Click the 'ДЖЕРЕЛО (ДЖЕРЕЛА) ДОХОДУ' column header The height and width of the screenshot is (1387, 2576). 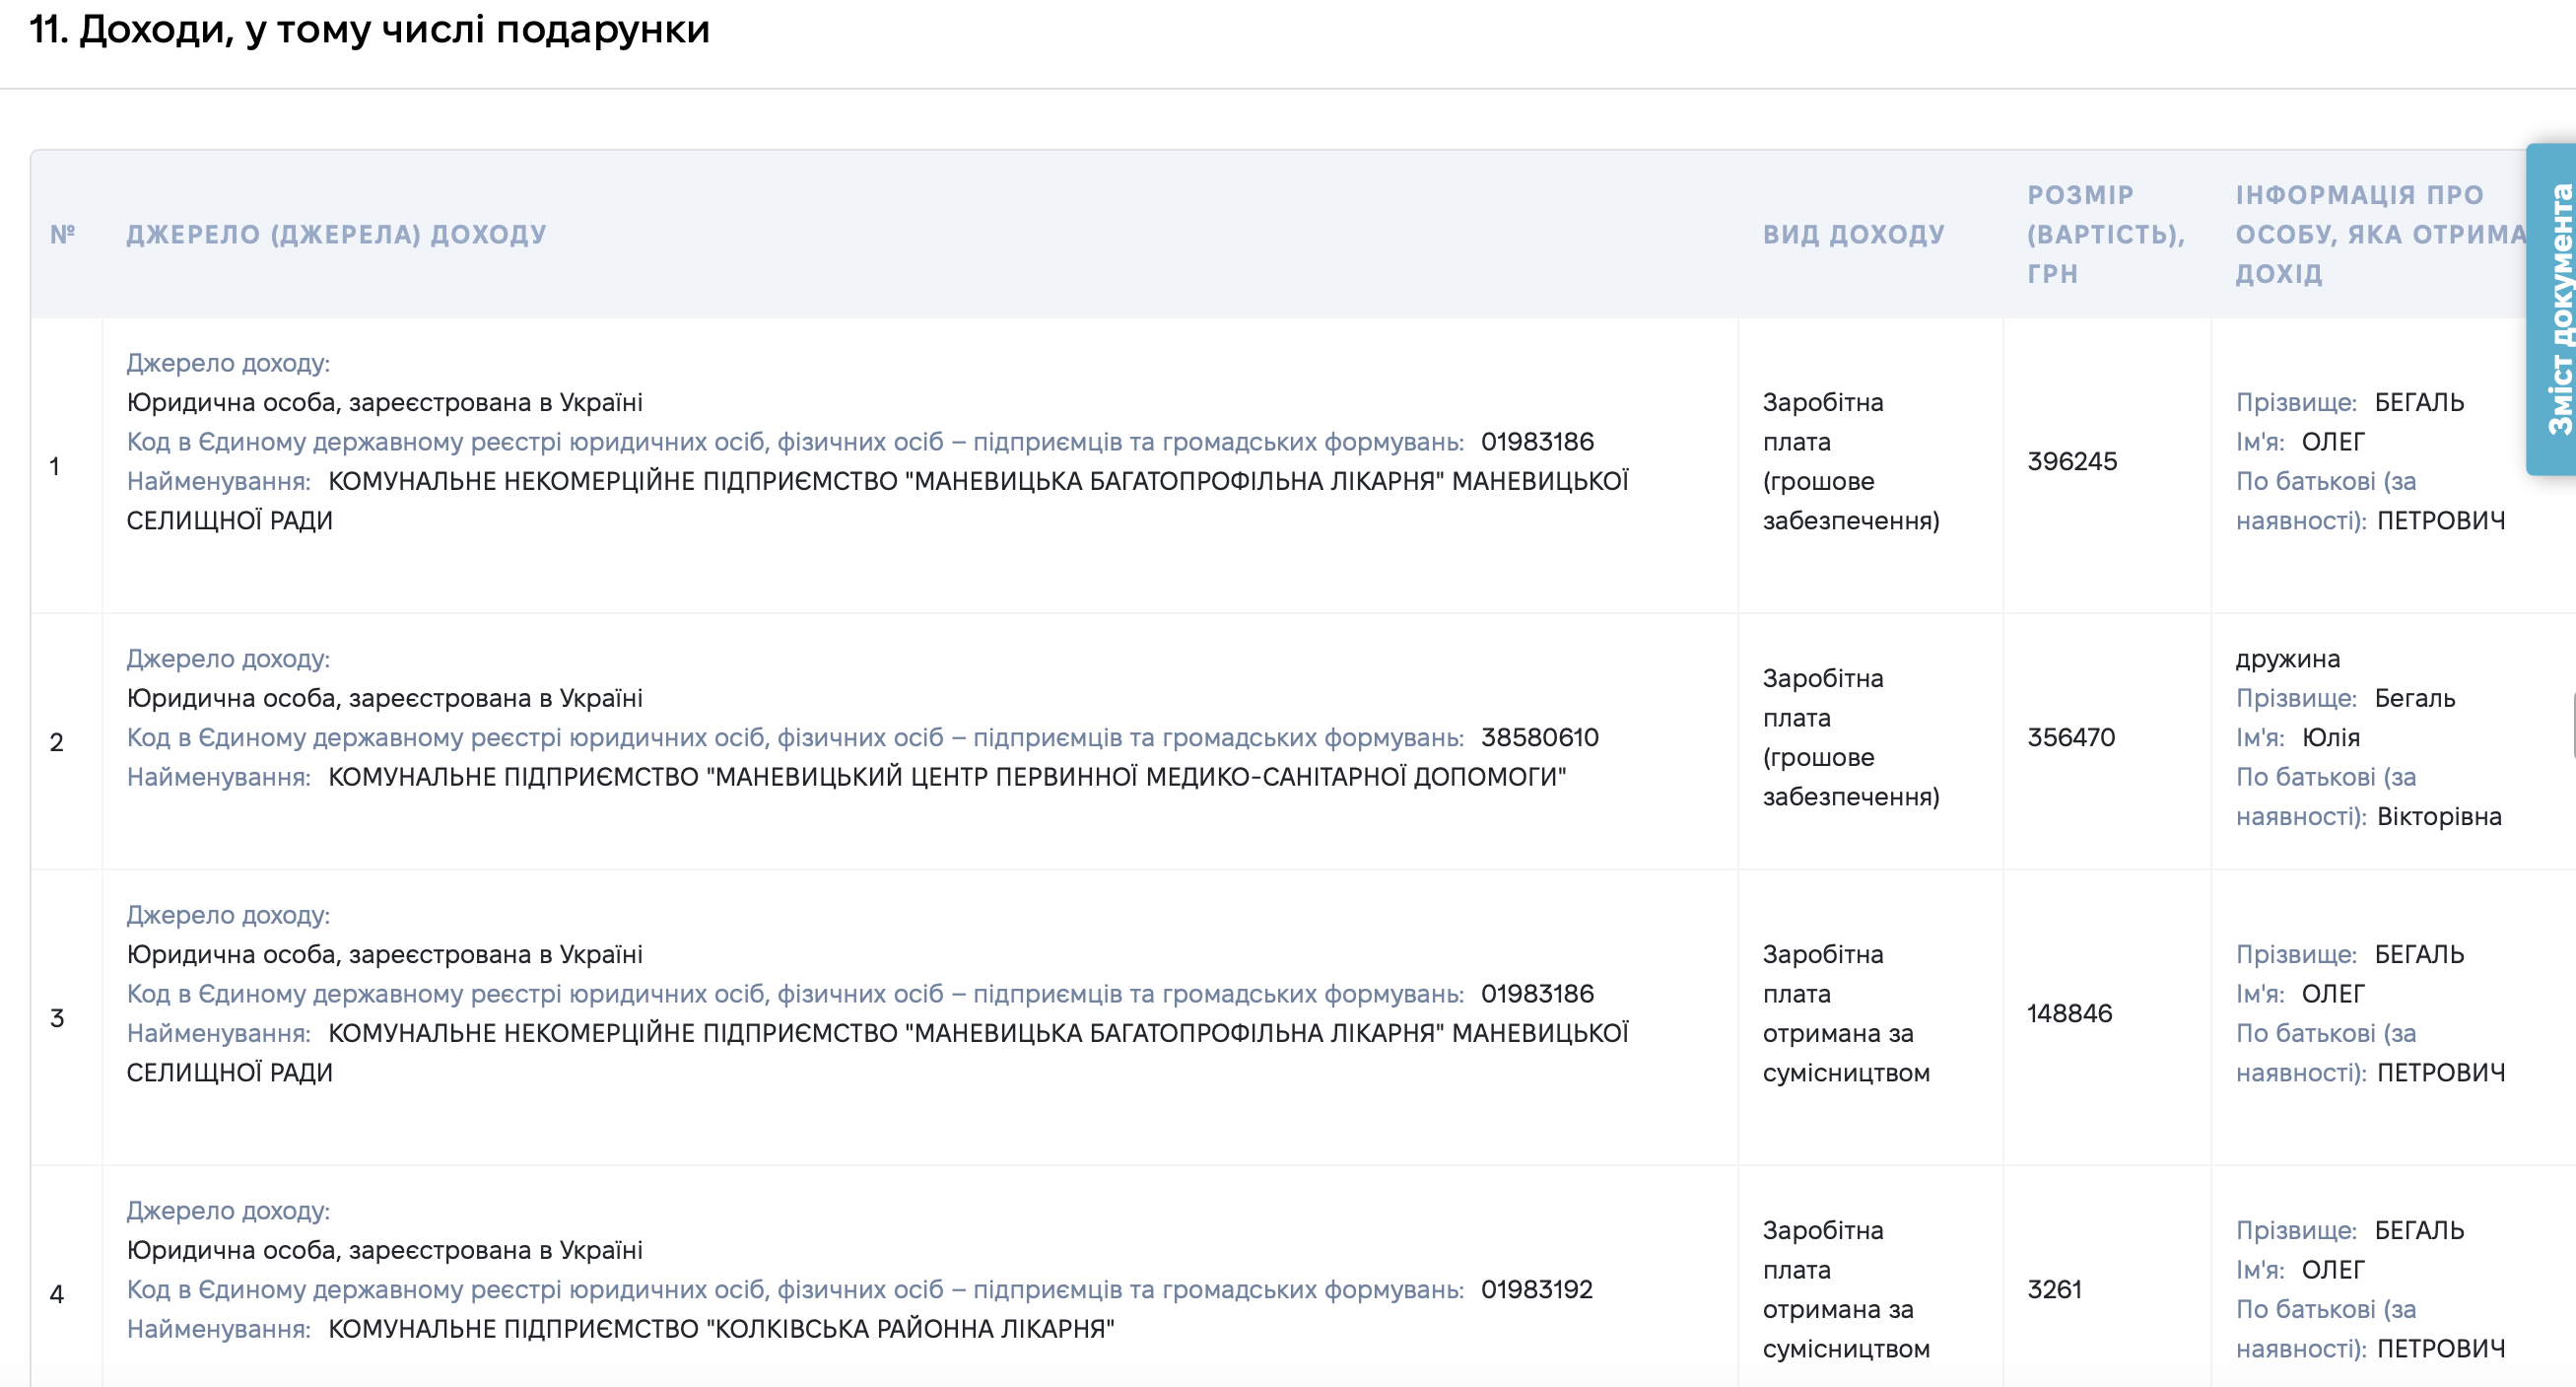click(336, 234)
